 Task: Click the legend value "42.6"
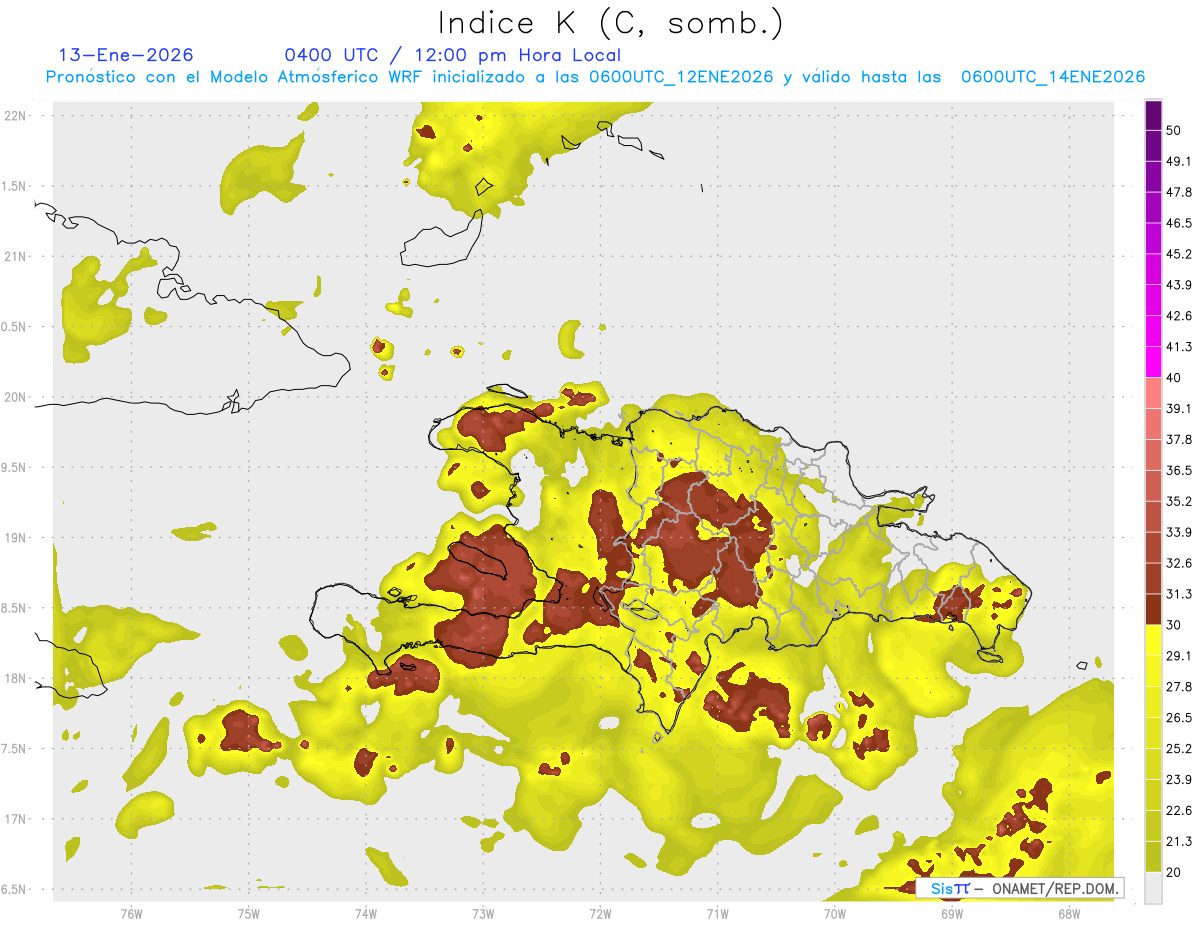click(x=1179, y=316)
